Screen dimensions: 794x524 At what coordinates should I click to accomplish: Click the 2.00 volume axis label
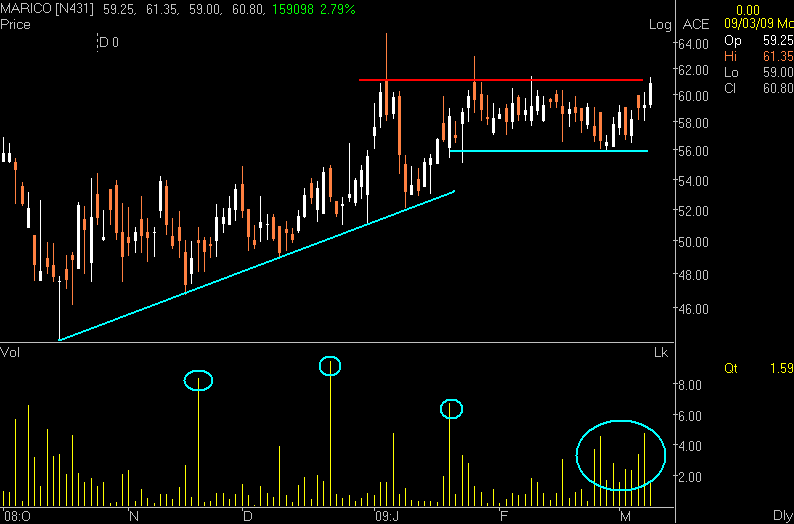pos(690,477)
